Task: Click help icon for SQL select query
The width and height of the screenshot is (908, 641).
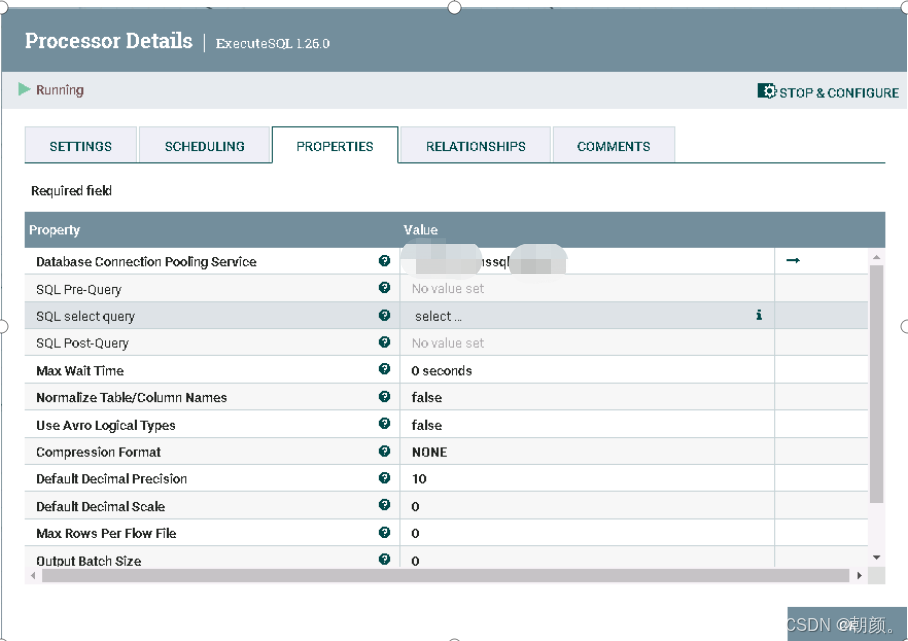Action: point(384,315)
